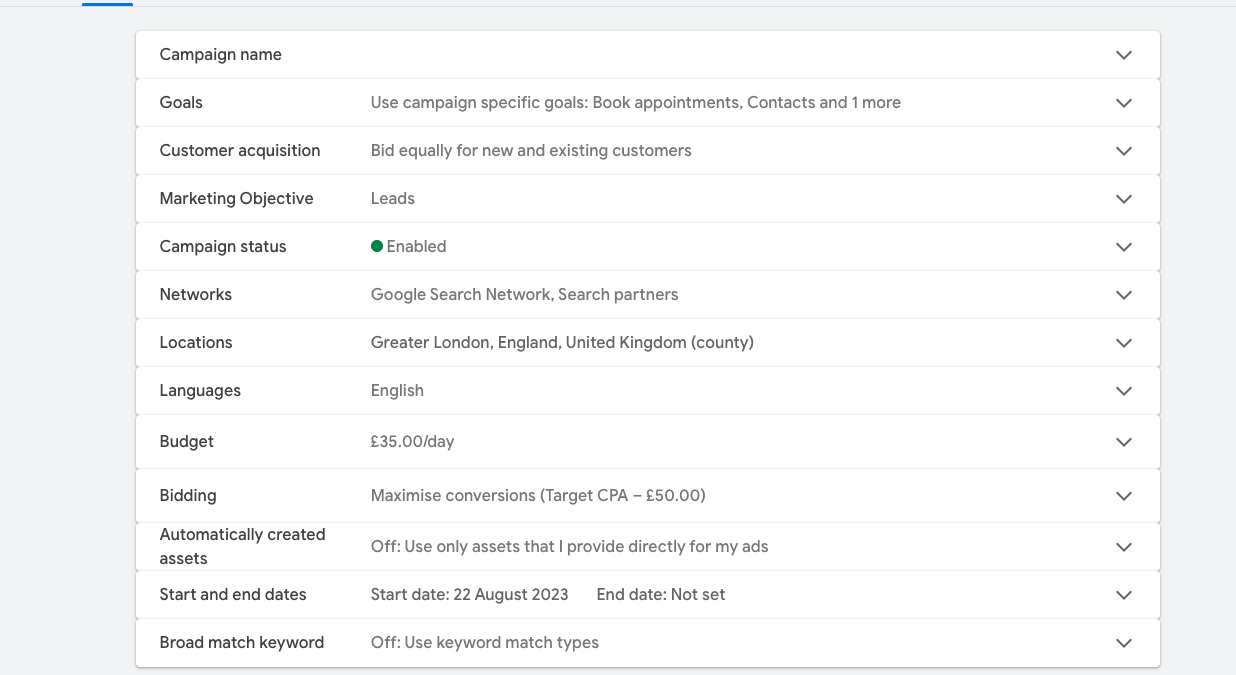Viewport: 1236px width, 675px height.
Task: Click the Greater London location value
Action: click(x=561, y=342)
